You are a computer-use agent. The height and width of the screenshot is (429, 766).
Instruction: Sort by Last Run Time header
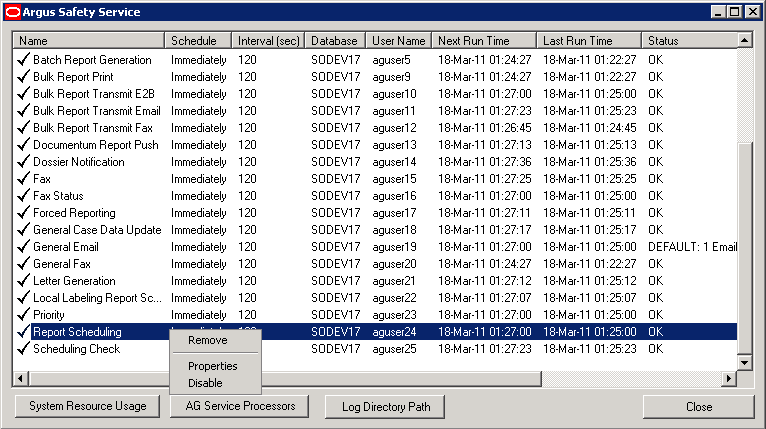pos(589,41)
